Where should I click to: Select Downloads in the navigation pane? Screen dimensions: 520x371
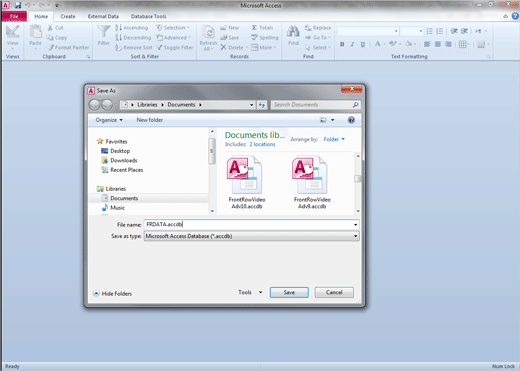124,160
